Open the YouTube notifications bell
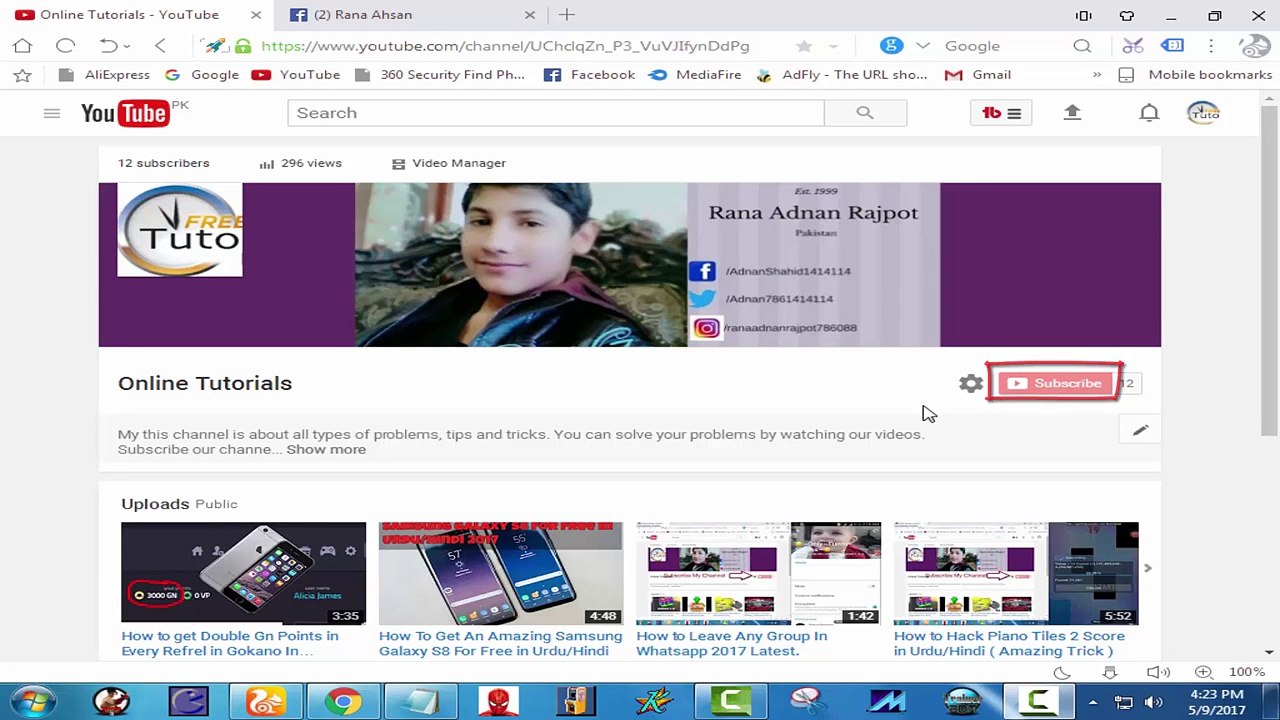Screen dimensions: 1280x720 pos(1149,113)
